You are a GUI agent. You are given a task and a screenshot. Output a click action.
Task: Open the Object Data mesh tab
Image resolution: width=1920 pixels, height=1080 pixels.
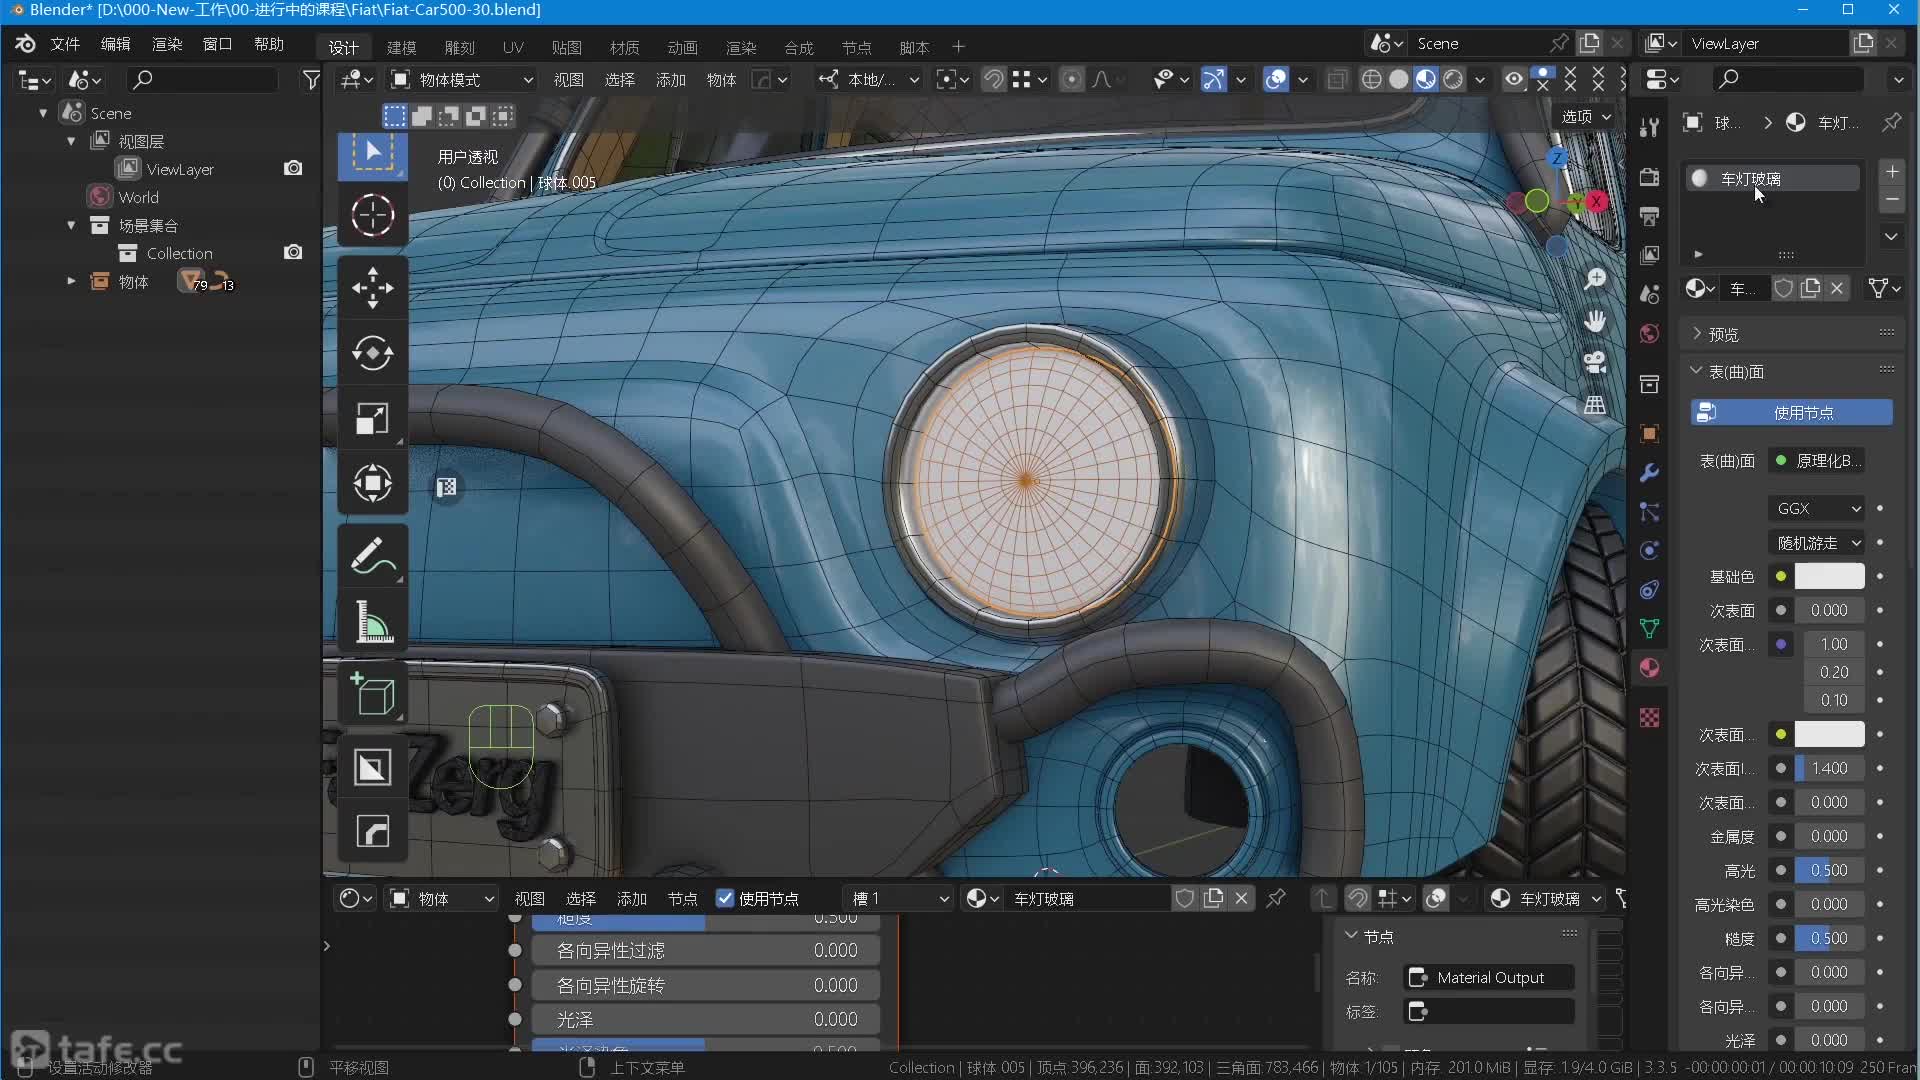[x=1649, y=628]
